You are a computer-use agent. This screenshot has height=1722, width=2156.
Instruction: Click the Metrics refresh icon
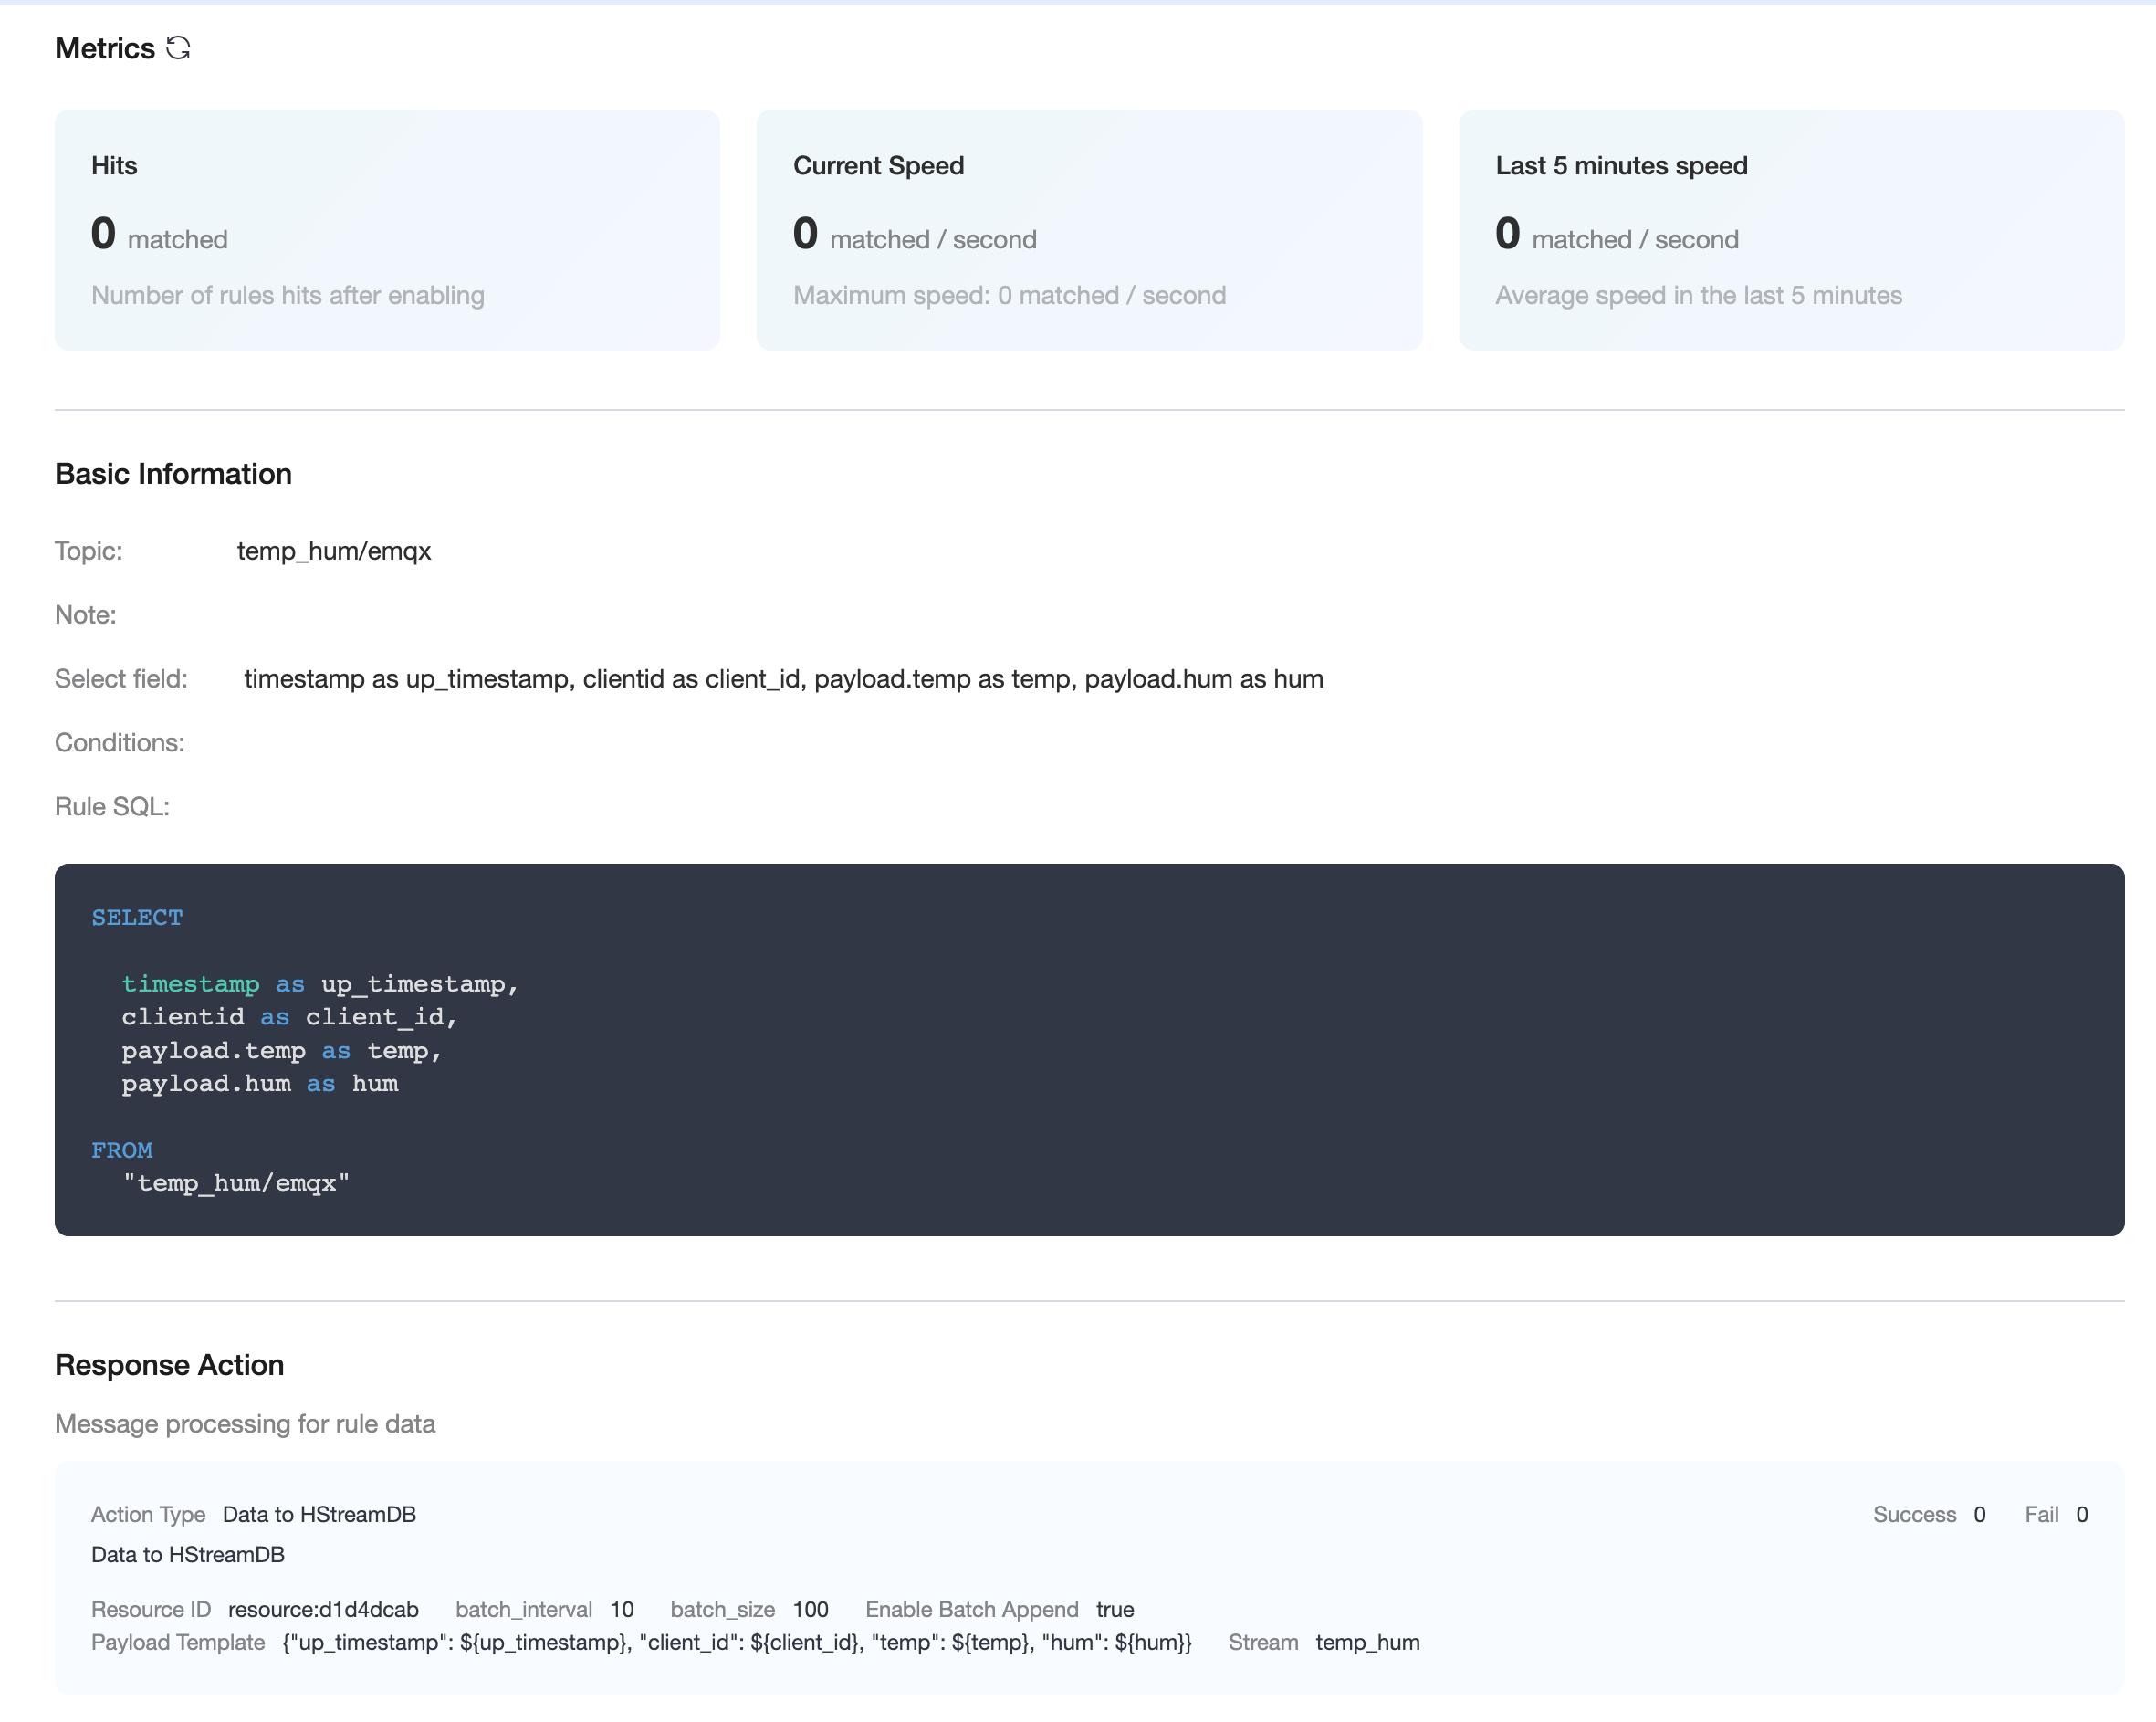click(178, 48)
